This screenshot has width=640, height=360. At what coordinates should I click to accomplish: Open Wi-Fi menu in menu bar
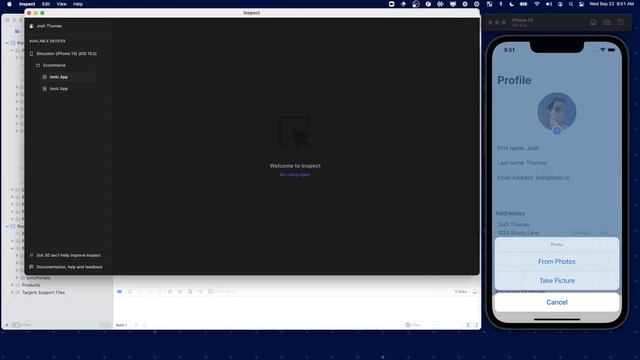tap(537, 4)
